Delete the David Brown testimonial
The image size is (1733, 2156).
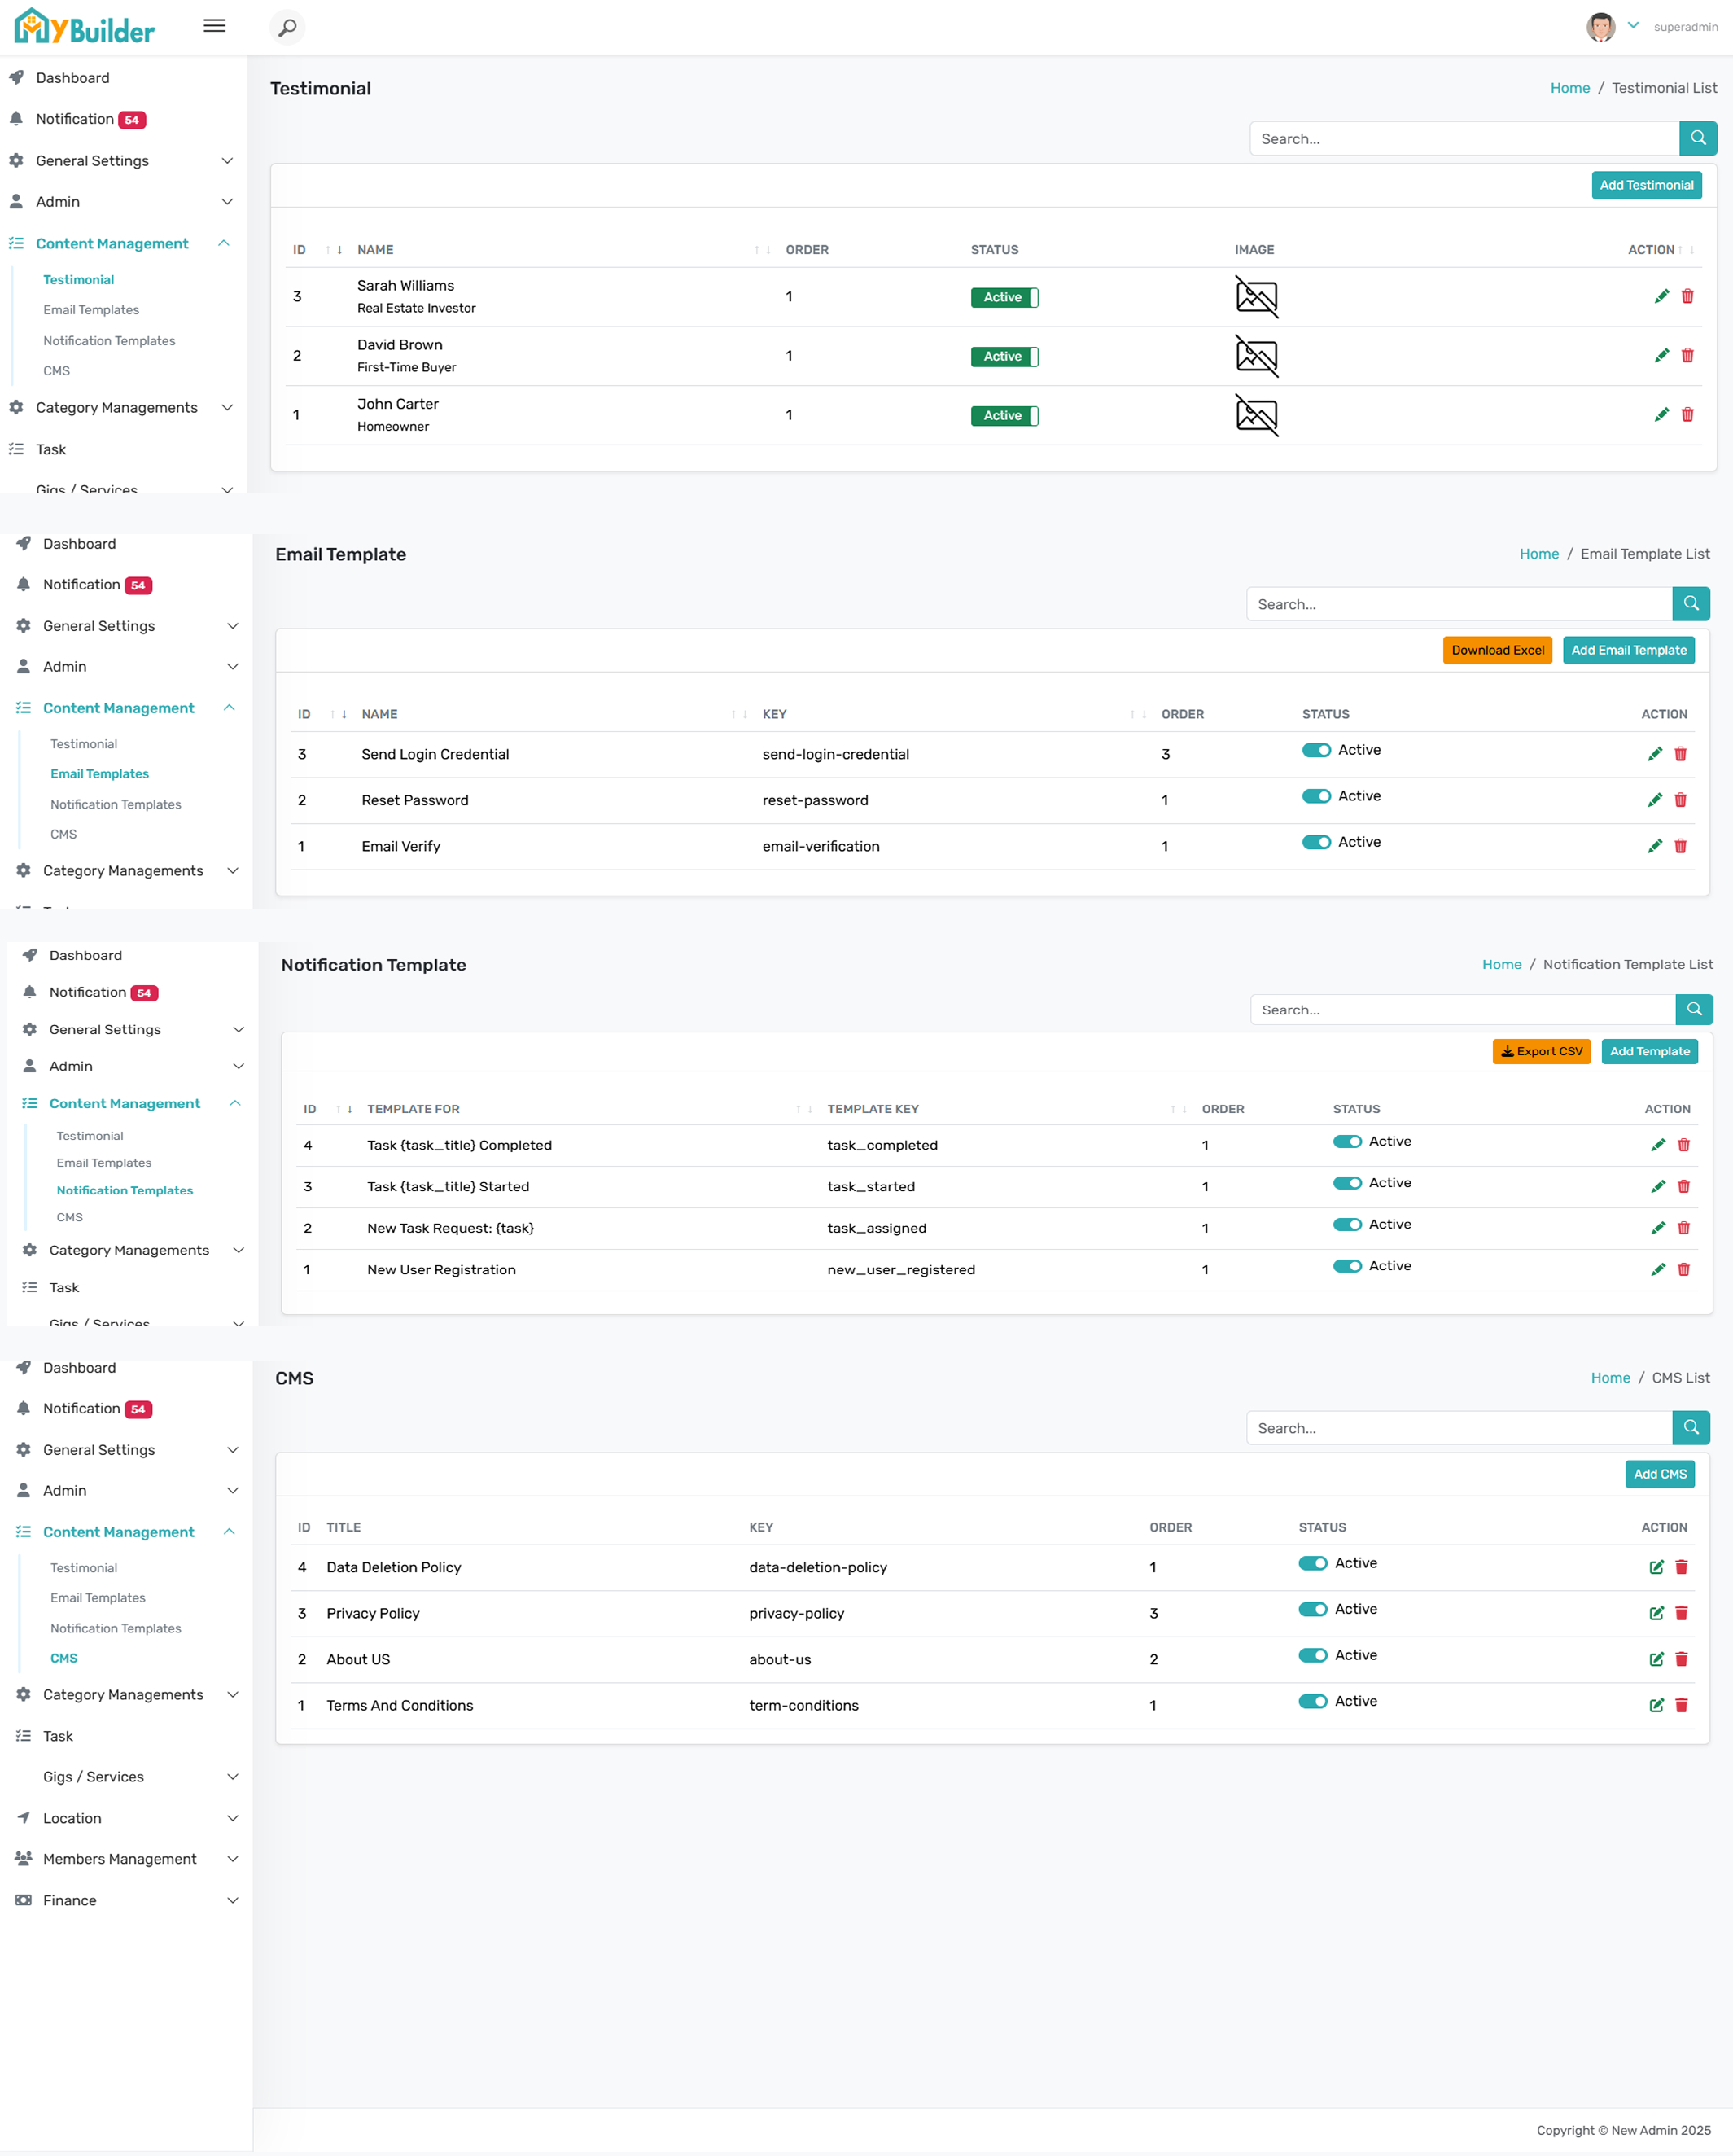(x=1687, y=355)
